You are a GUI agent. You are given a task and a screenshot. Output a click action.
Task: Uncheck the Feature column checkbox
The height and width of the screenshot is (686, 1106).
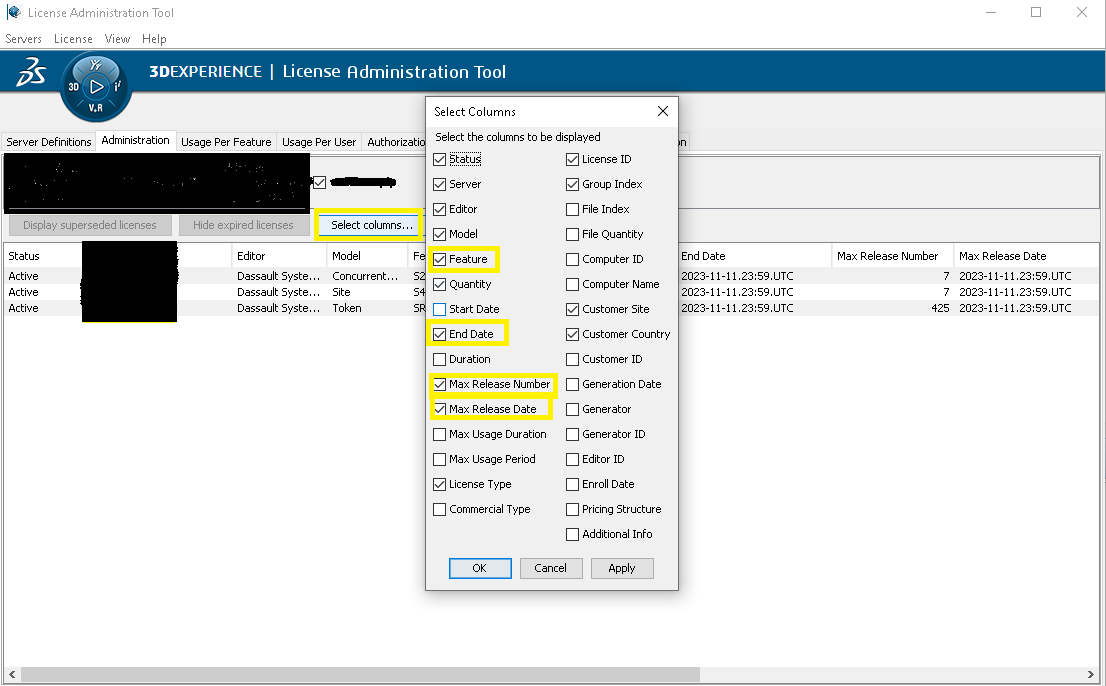point(440,259)
